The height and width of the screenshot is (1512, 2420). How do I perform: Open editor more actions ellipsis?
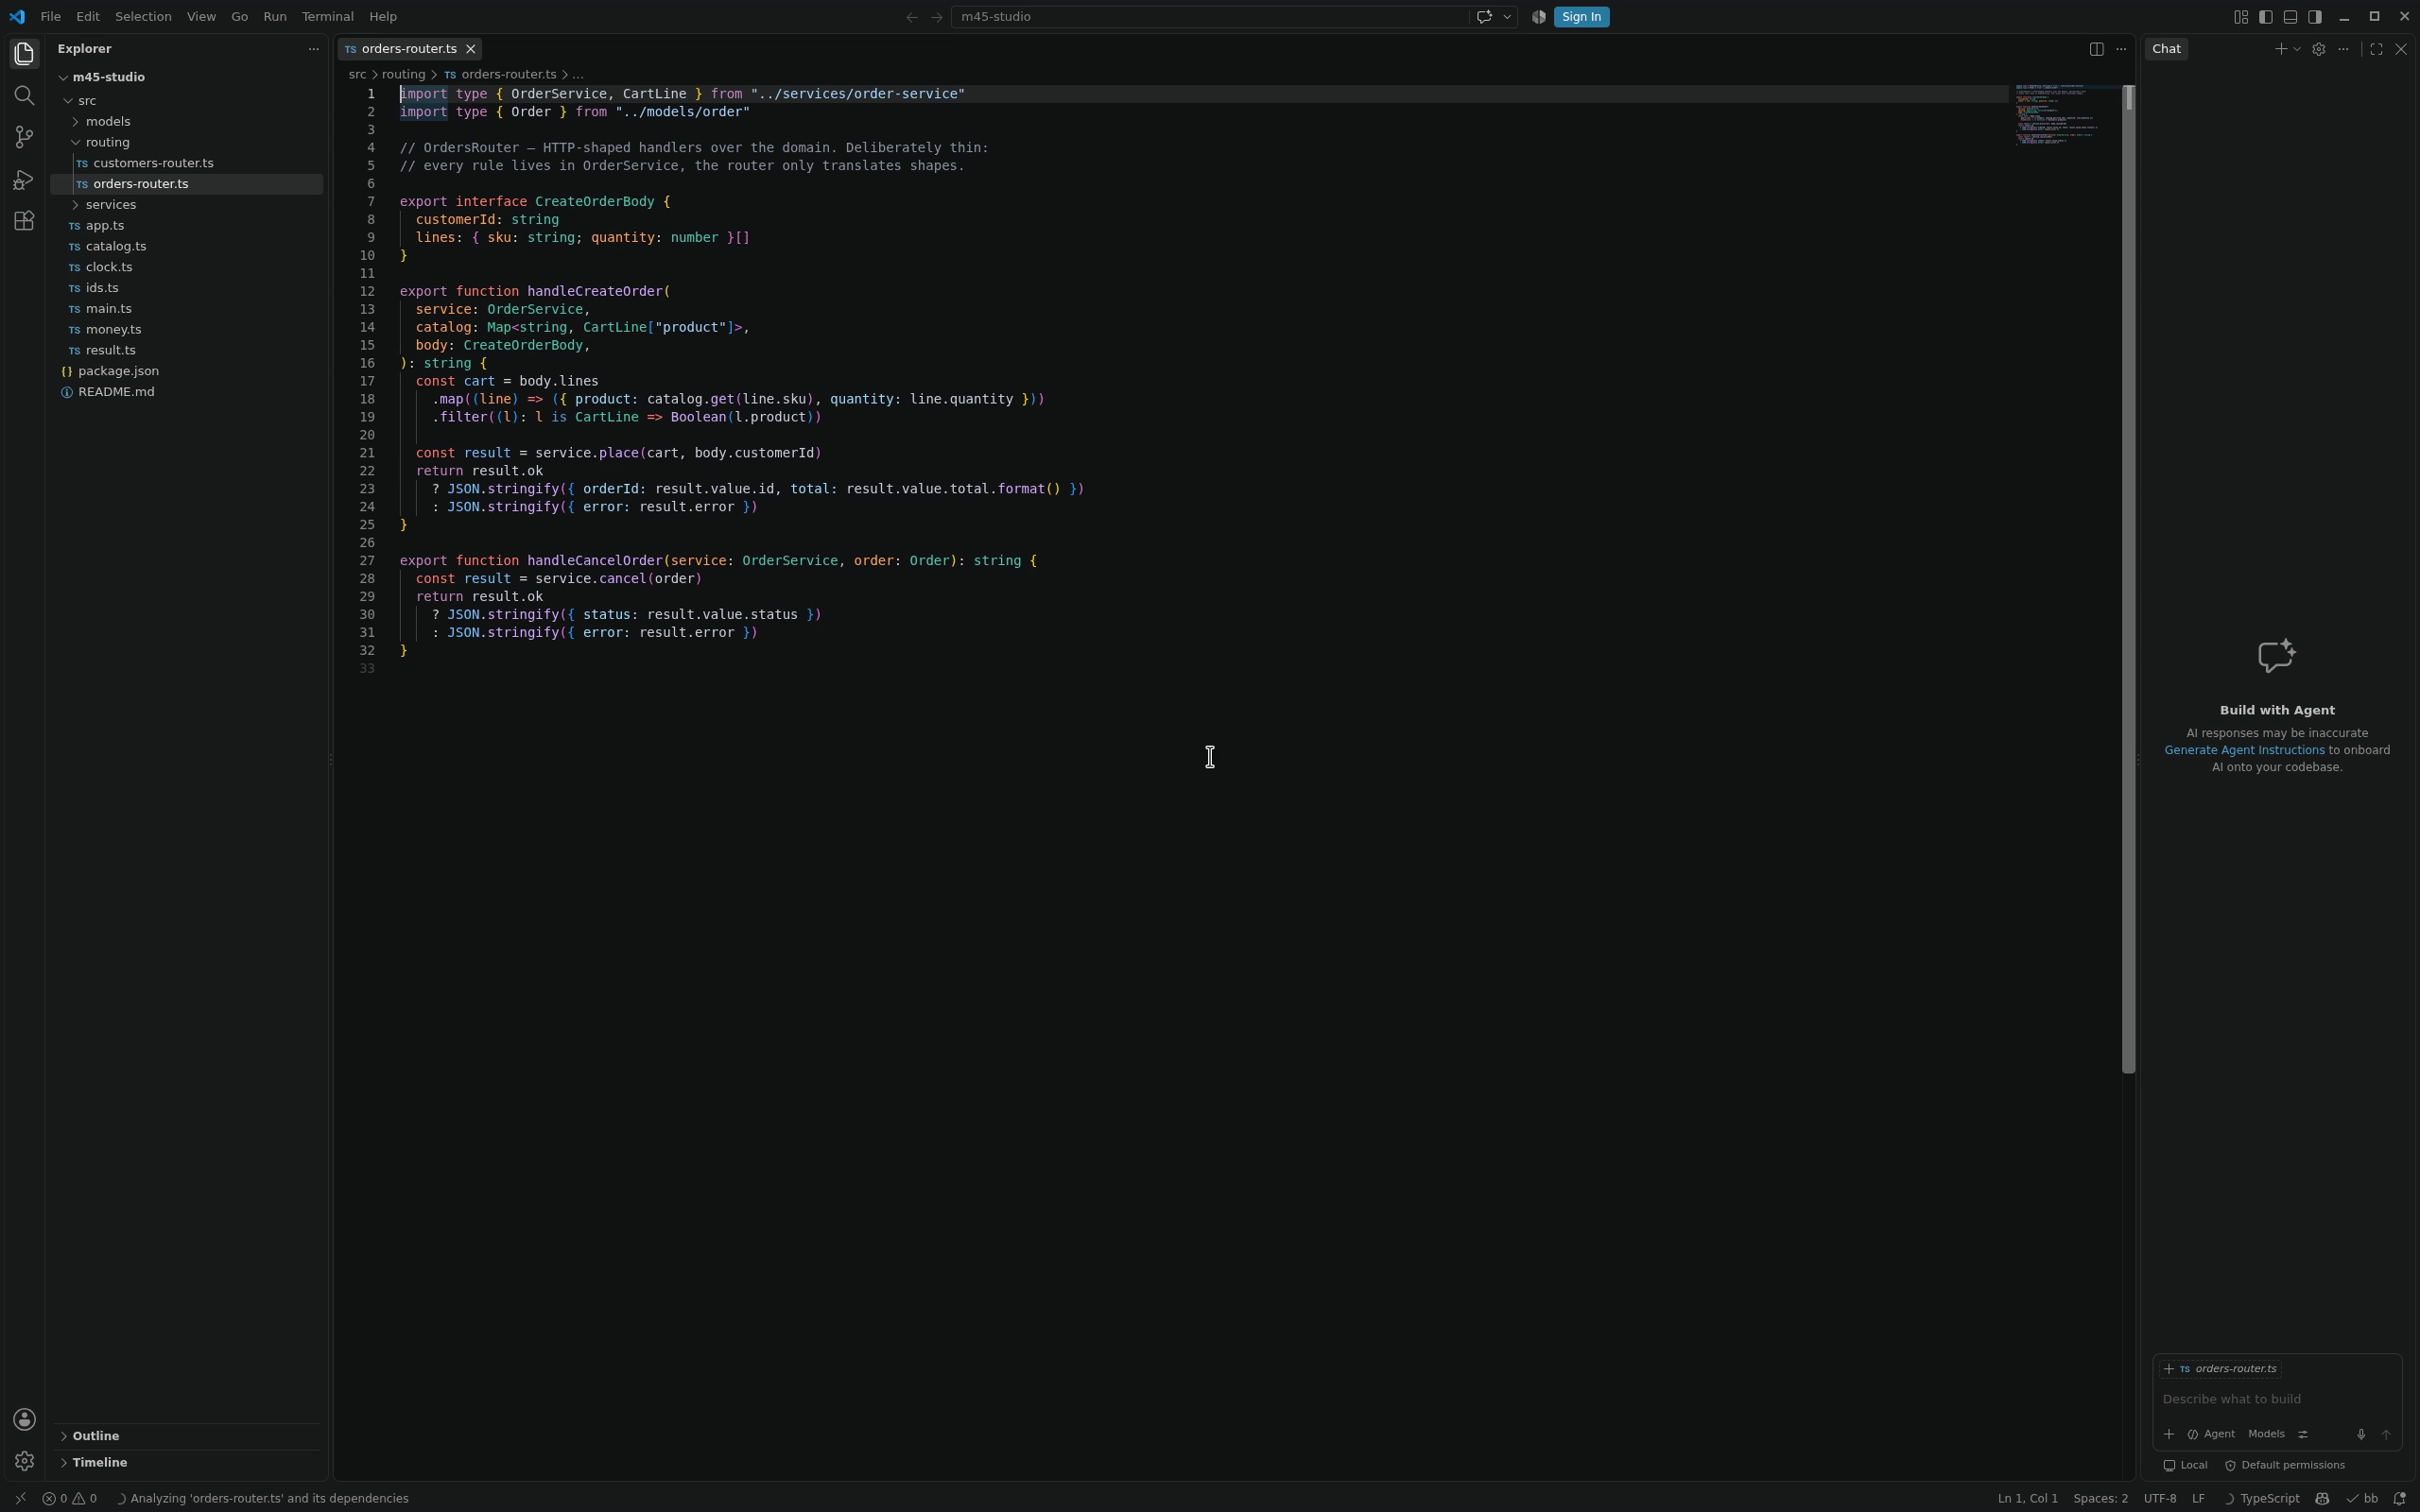[2121, 48]
